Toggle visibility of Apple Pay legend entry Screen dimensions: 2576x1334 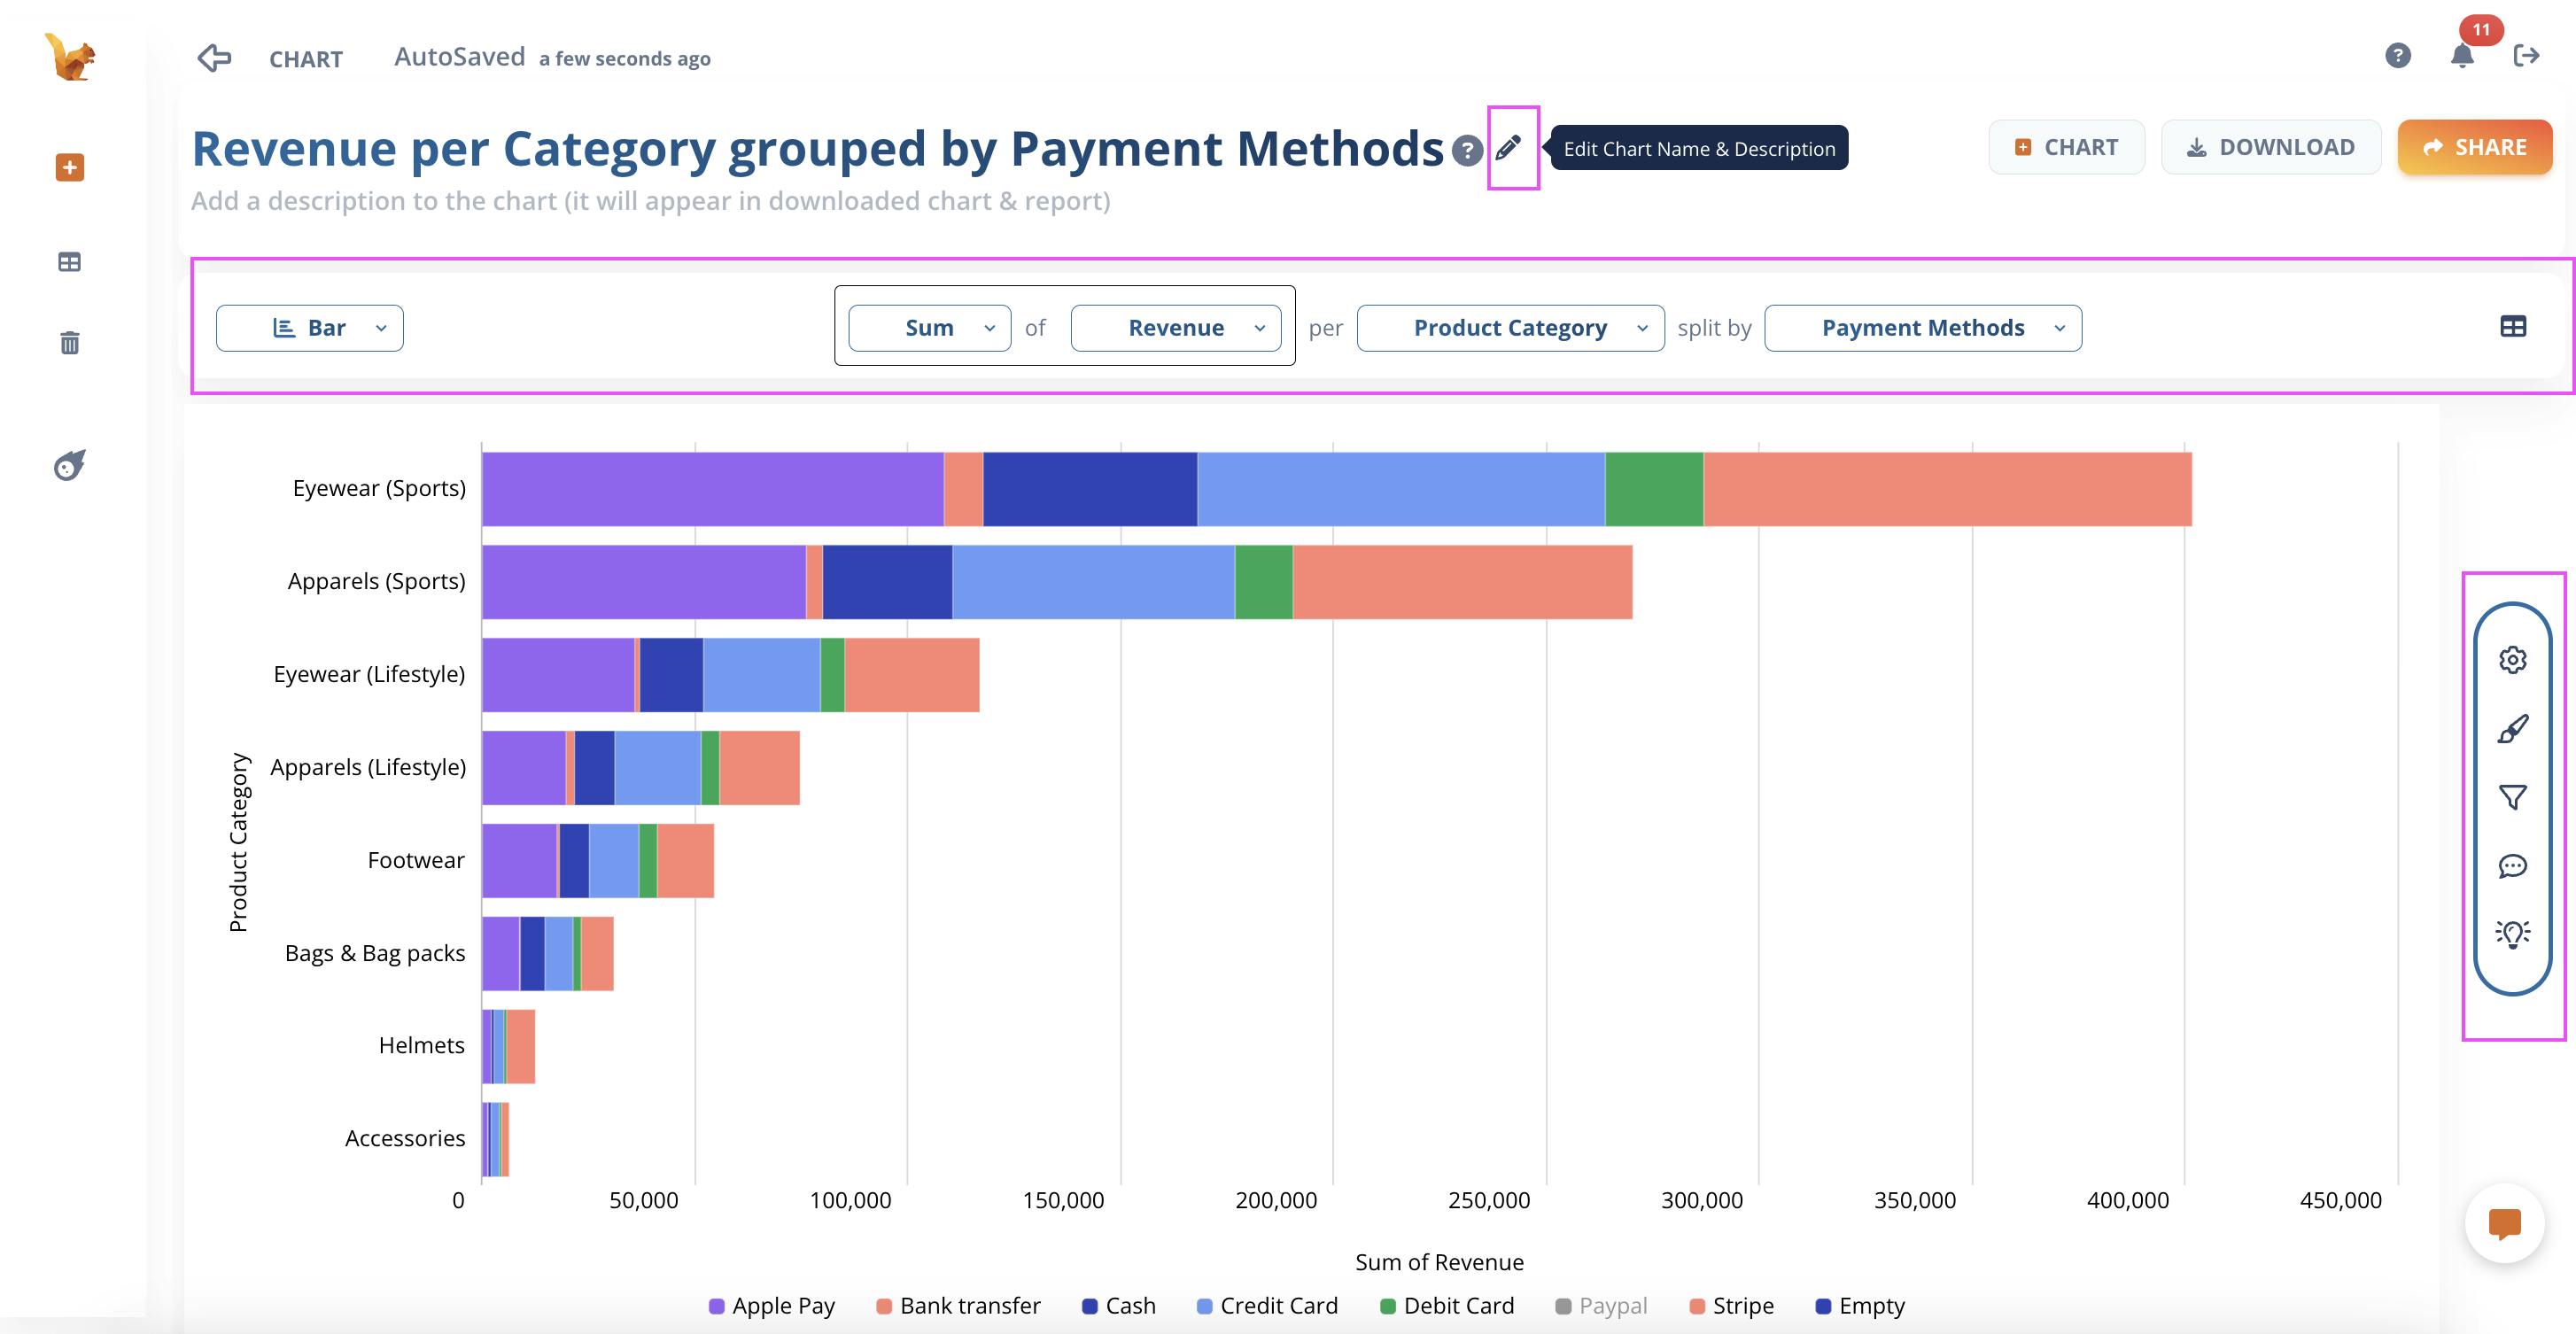(771, 1305)
